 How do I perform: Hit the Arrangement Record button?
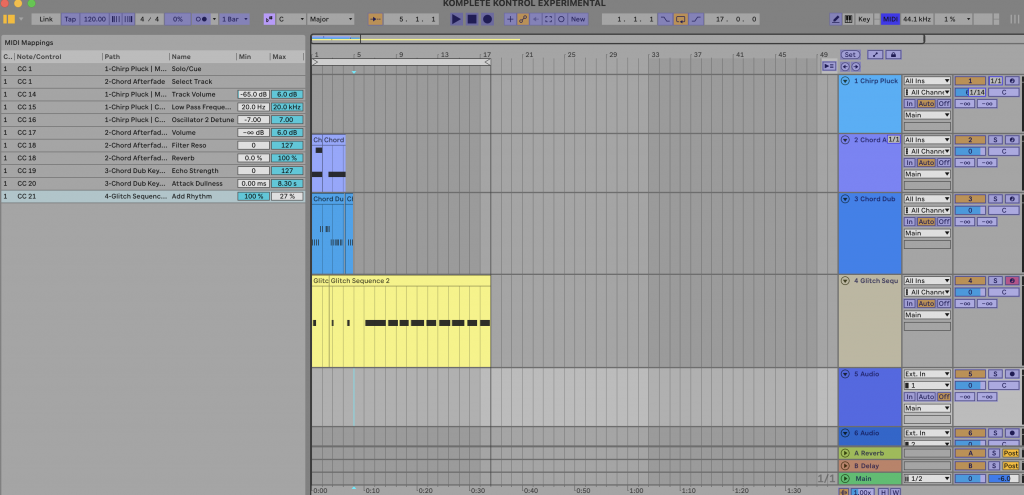coord(487,19)
